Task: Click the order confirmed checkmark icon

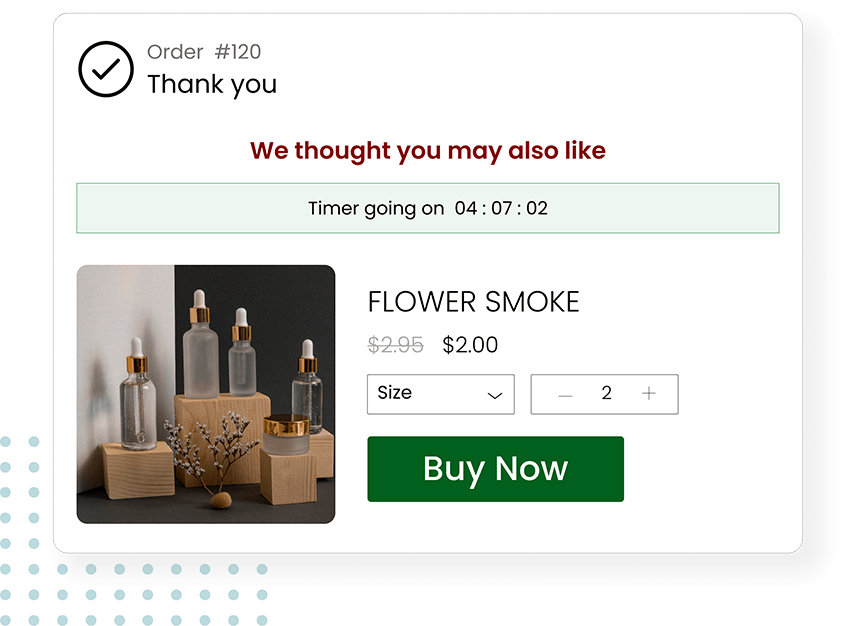Action: pyautogui.click(x=106, y=69)
